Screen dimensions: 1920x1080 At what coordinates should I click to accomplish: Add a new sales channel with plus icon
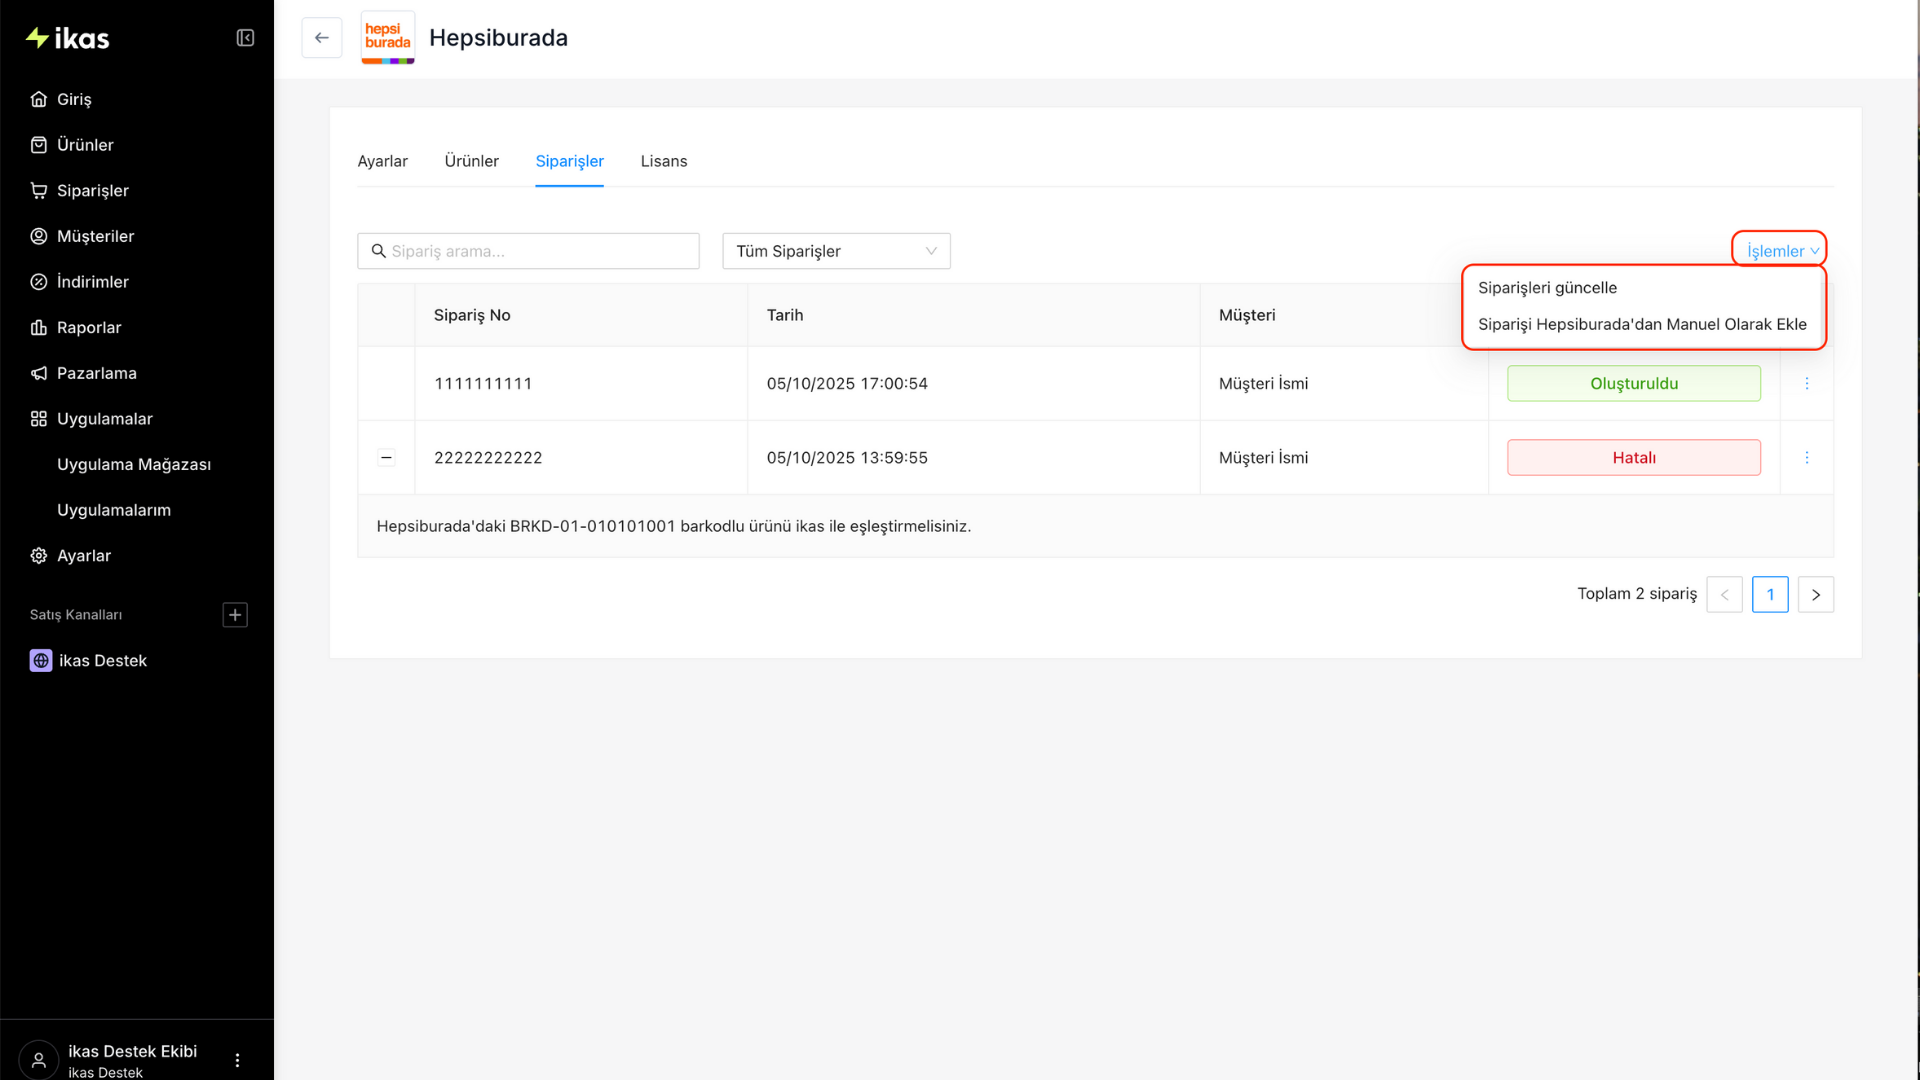(x=235, y=615)
